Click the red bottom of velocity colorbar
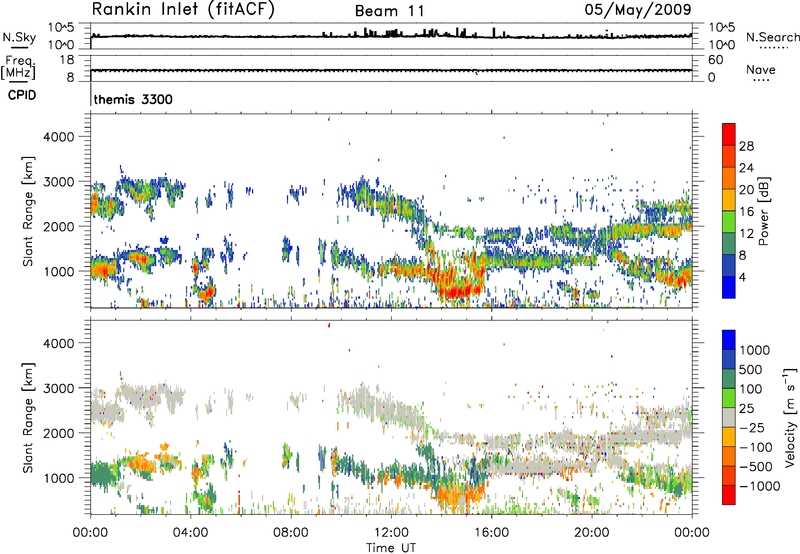800x554 pixels. pos(729,495)
